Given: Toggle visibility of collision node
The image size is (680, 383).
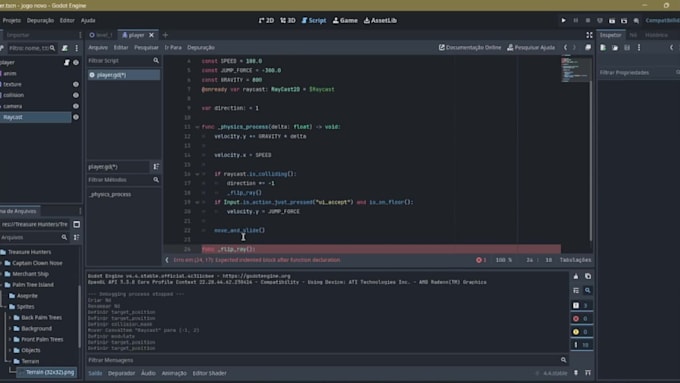Looking at the screenshot, I should point(76,95).
